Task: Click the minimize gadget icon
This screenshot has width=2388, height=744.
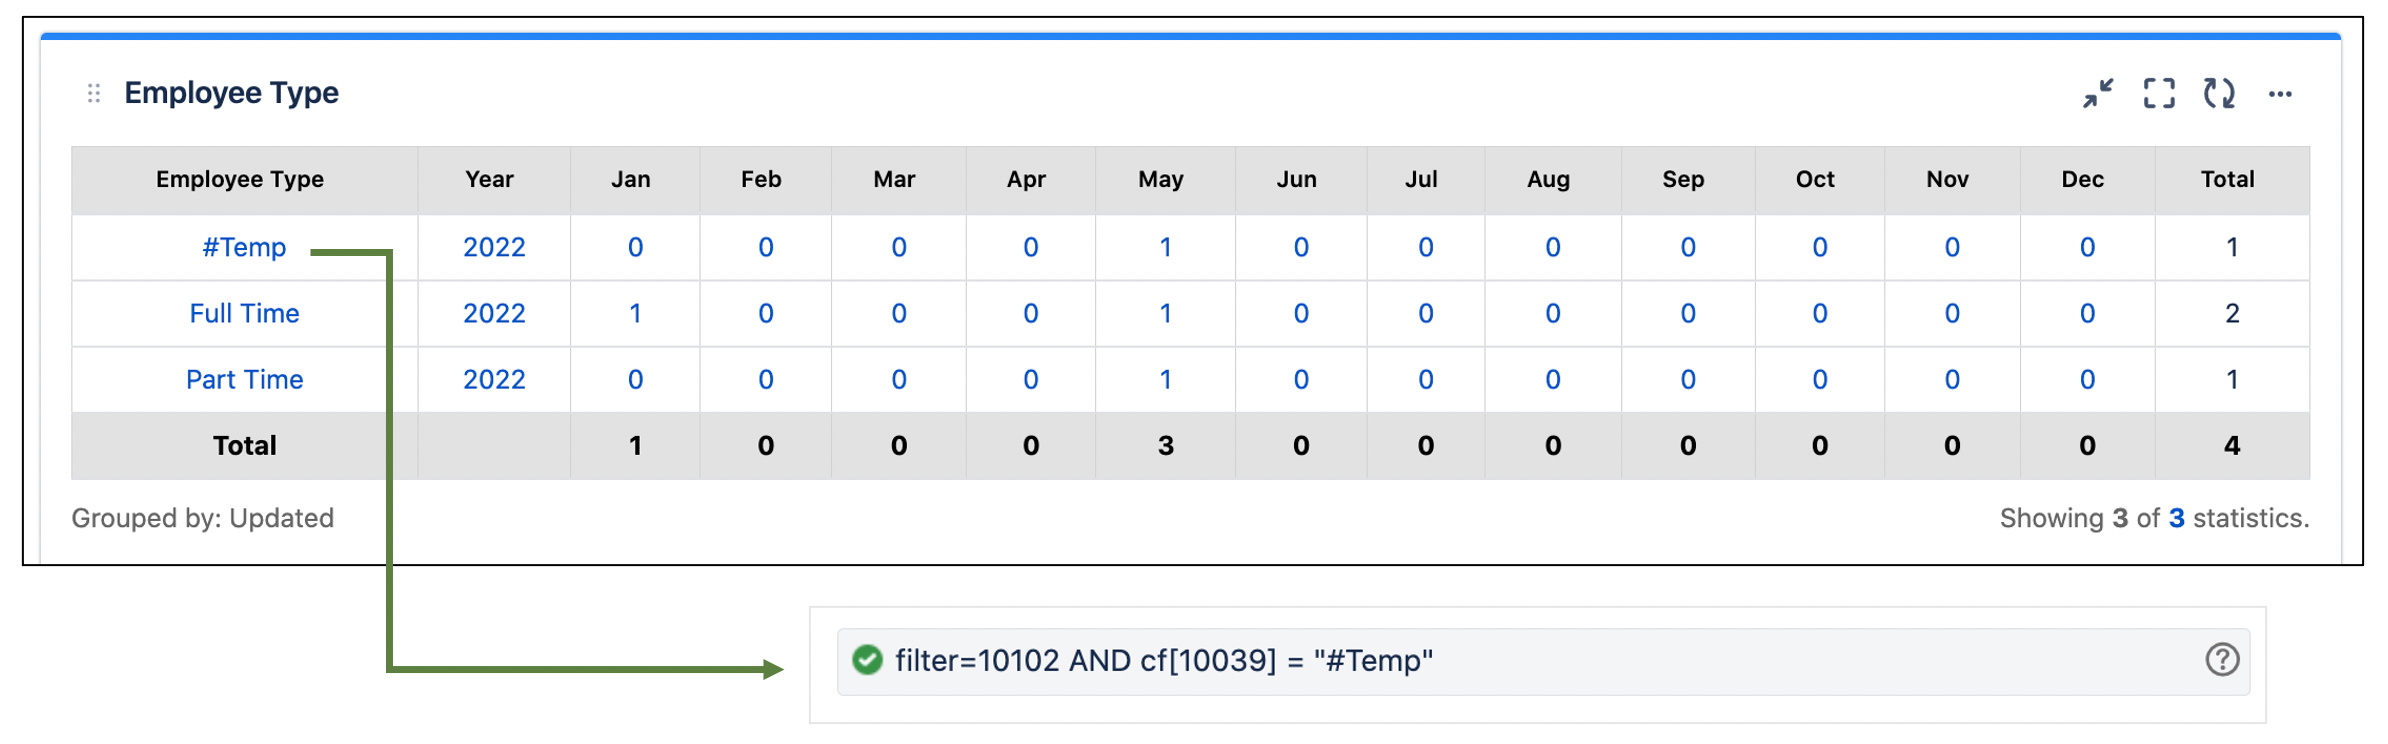Action: (2098, 93)
